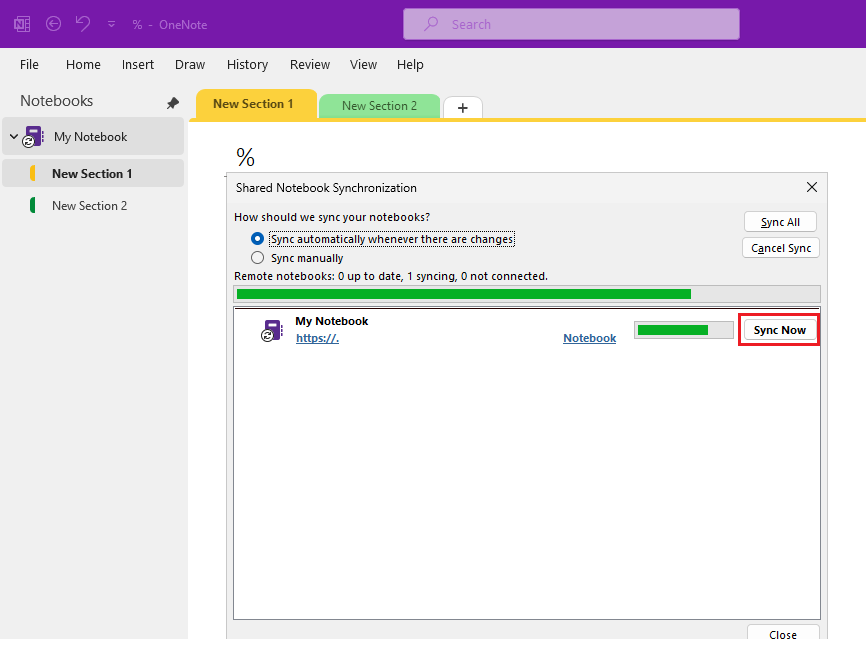Switch to New Section 1 tab

254,104
